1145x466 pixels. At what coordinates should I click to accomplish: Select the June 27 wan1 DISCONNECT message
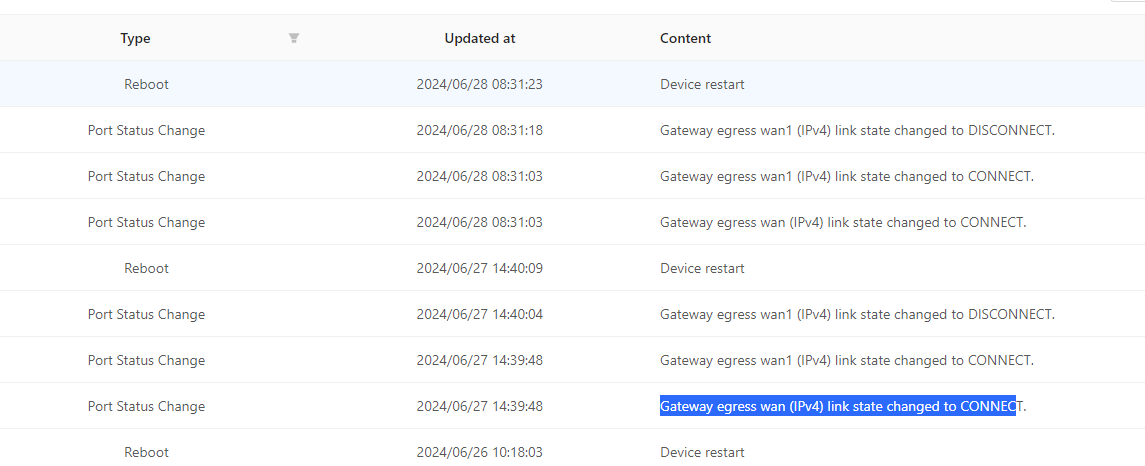pyautogui.click(x=857, y=314)
